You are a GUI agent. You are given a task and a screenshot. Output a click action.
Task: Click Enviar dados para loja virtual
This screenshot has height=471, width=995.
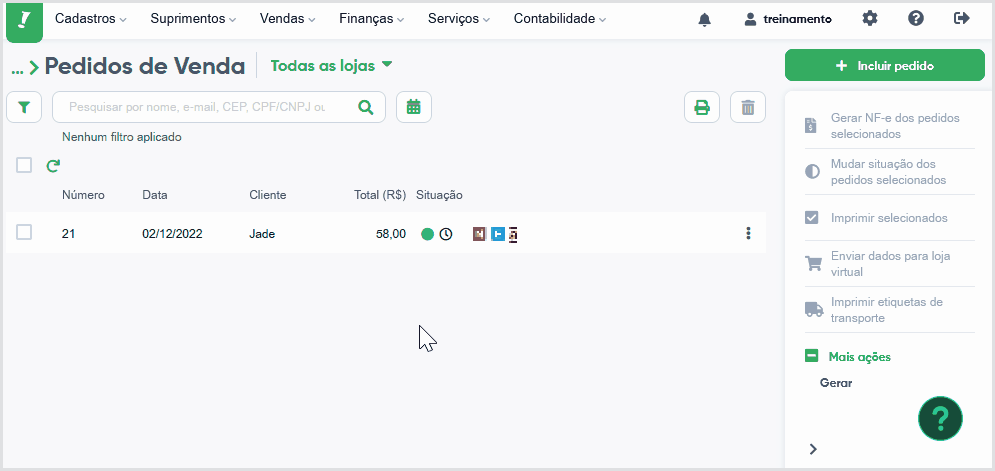(x=889, y=263)
